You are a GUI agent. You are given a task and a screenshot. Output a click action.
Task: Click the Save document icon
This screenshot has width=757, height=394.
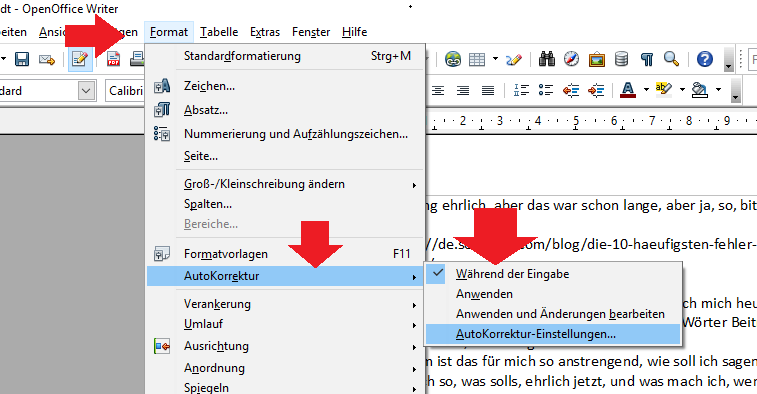pos(22,59)
